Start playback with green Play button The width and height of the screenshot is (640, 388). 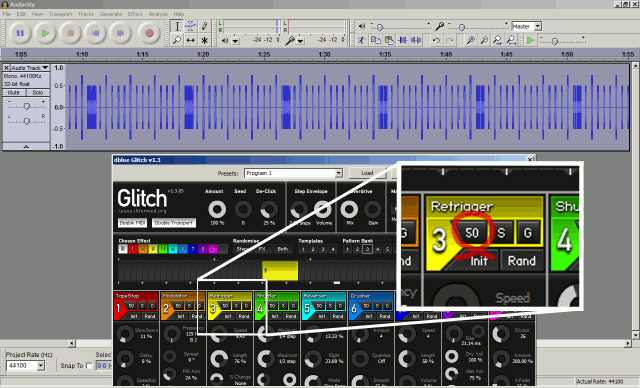click(45, 33)
